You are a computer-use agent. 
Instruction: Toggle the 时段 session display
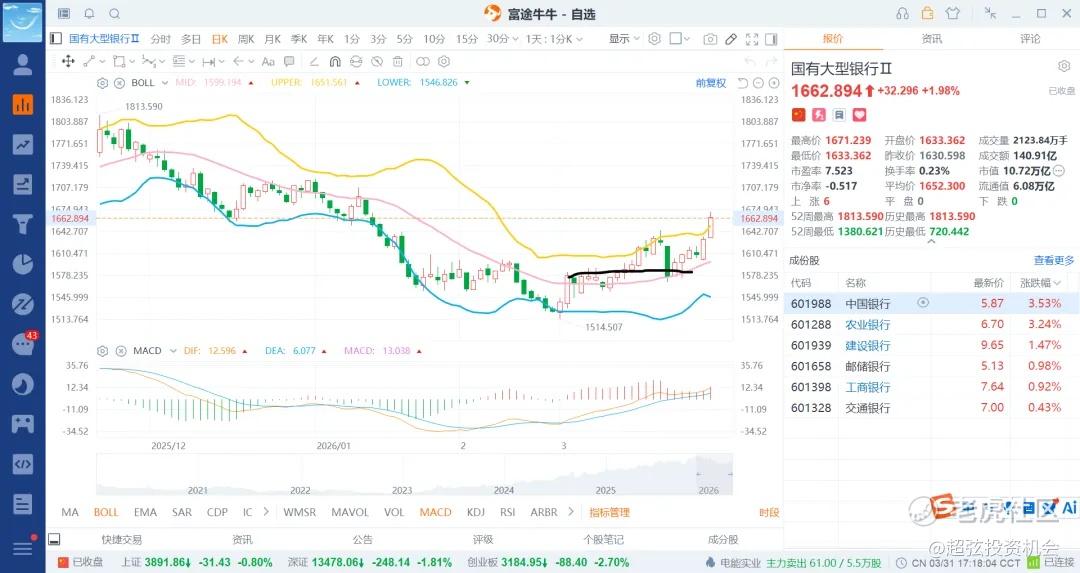[769, 512]
